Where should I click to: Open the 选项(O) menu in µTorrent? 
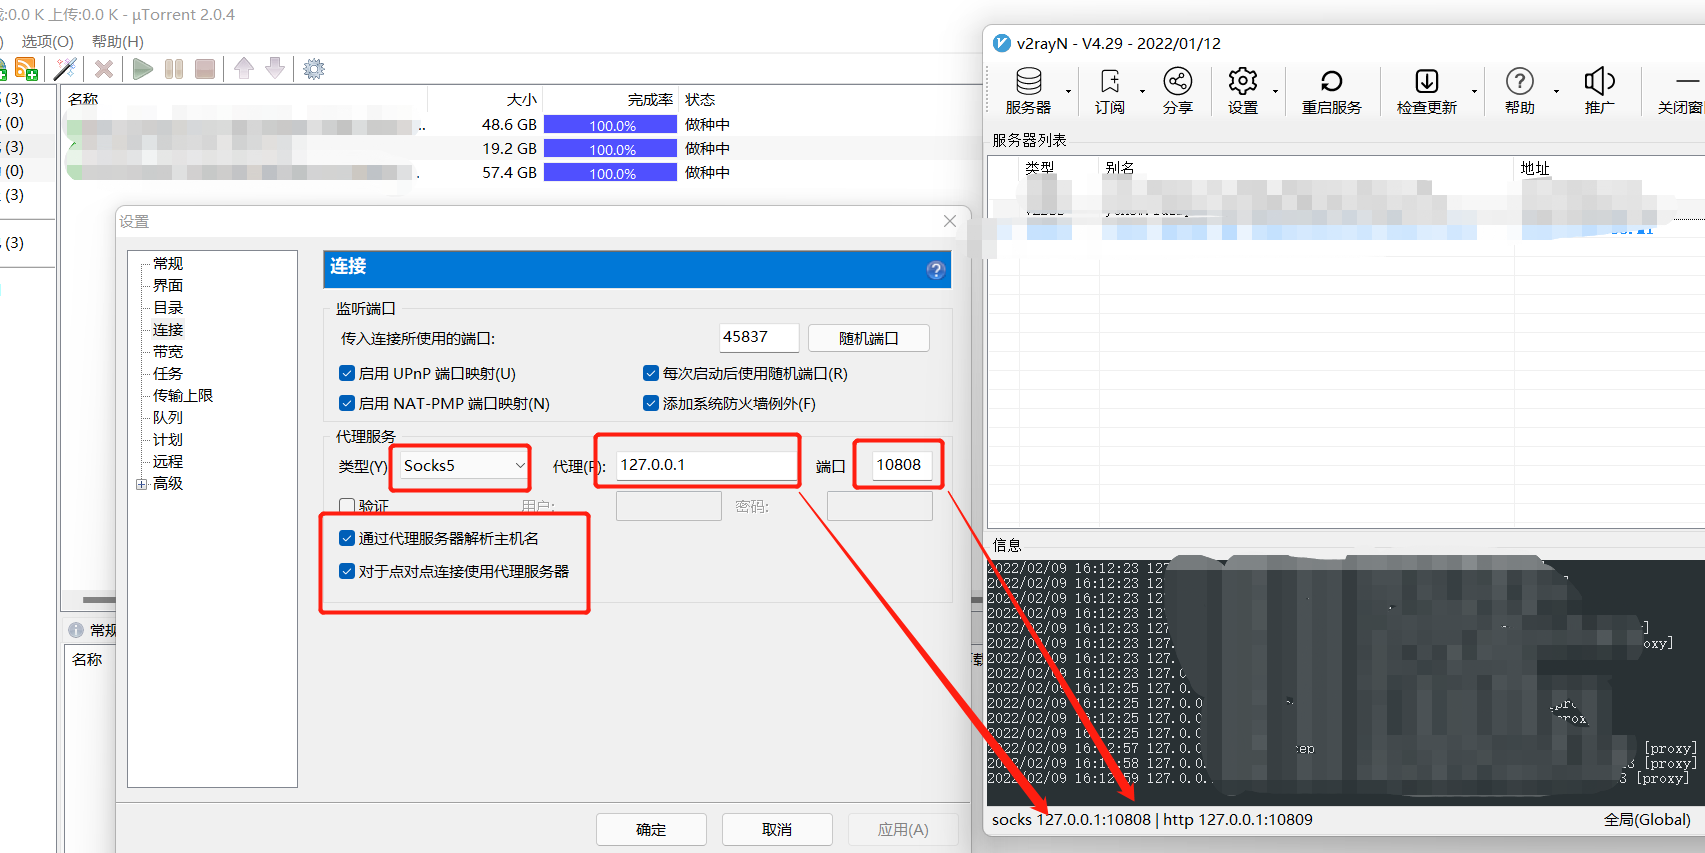[x=47, y=41]
